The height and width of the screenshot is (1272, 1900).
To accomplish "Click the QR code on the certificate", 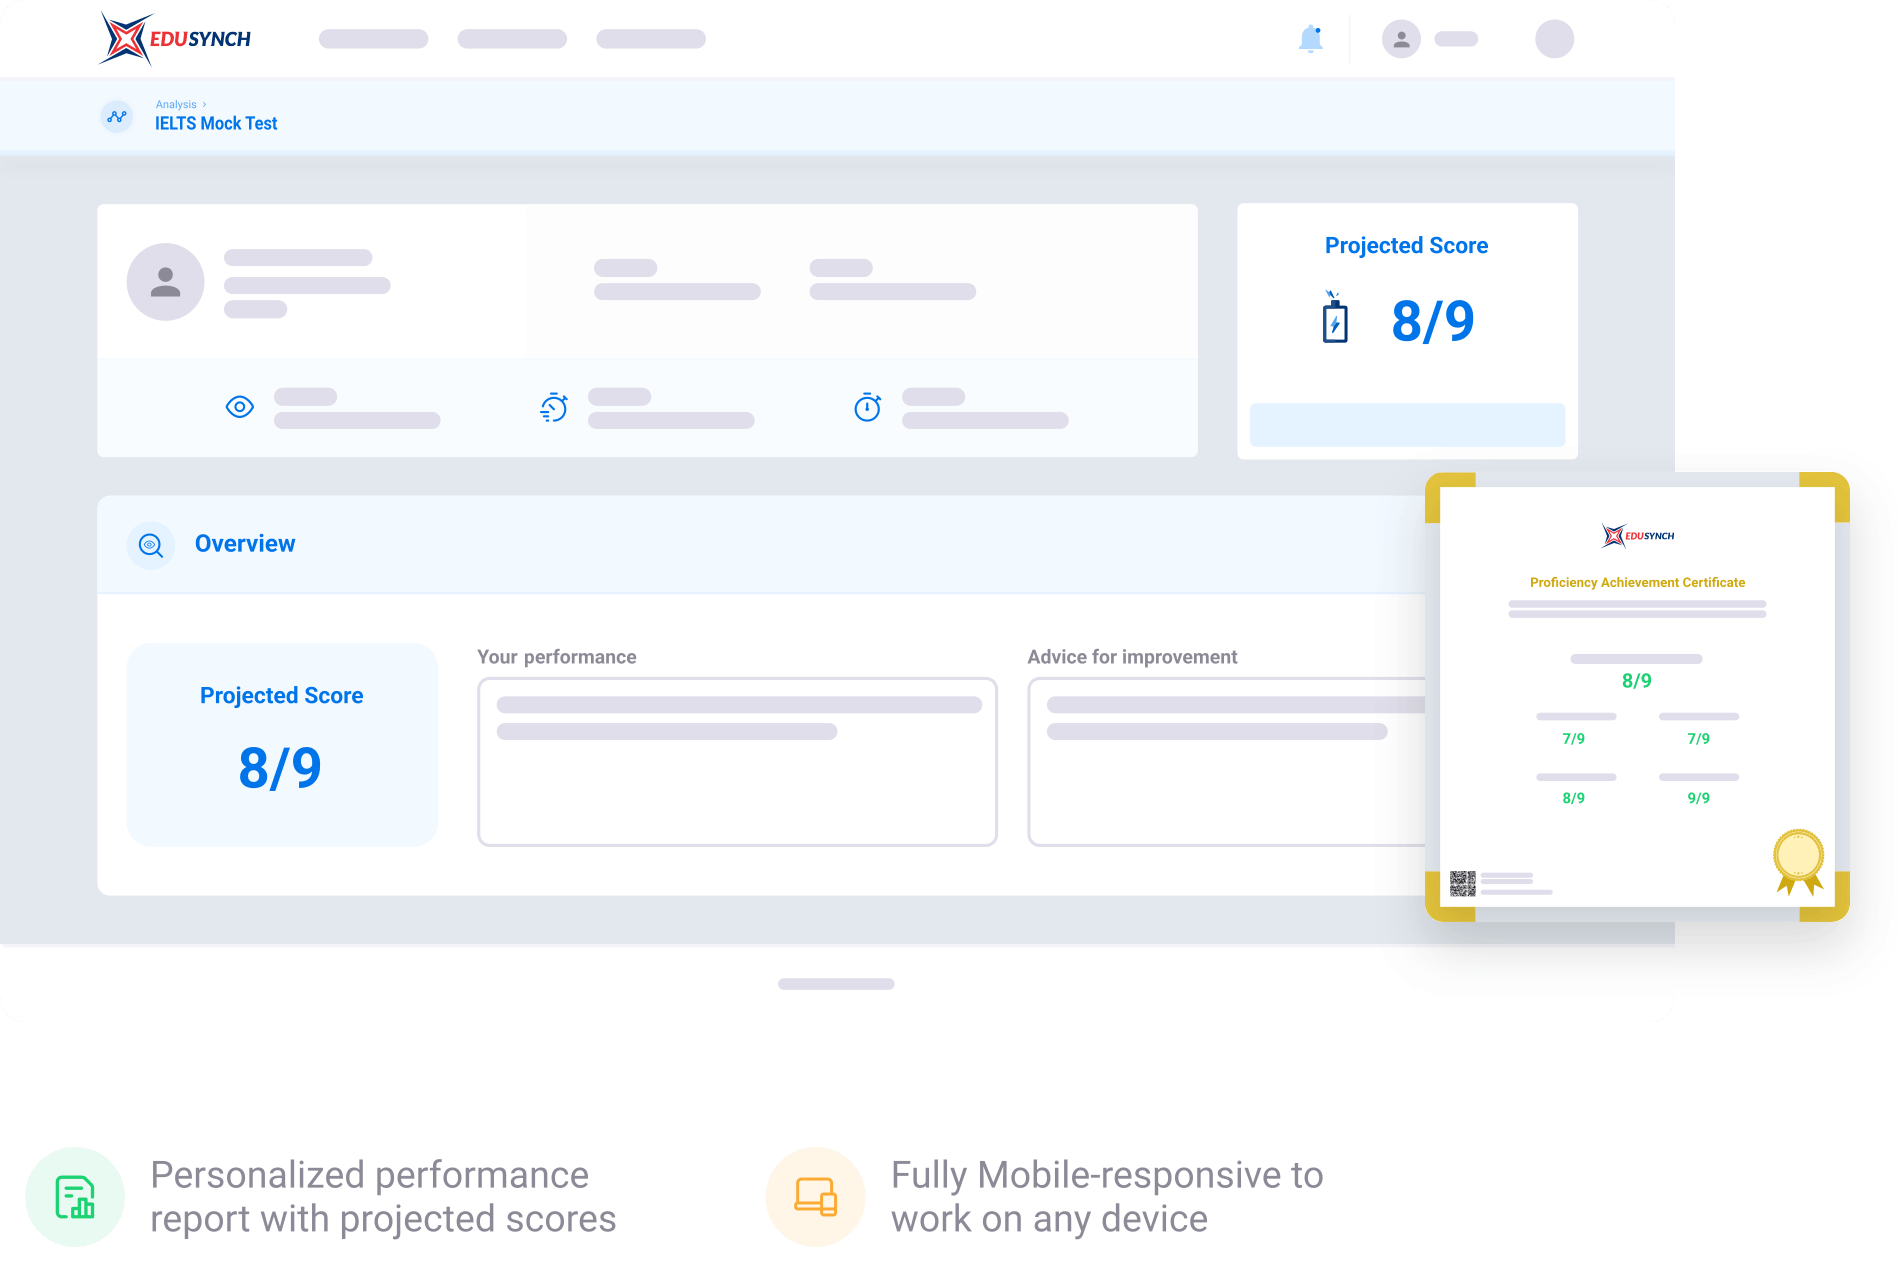I will 1463,883.
